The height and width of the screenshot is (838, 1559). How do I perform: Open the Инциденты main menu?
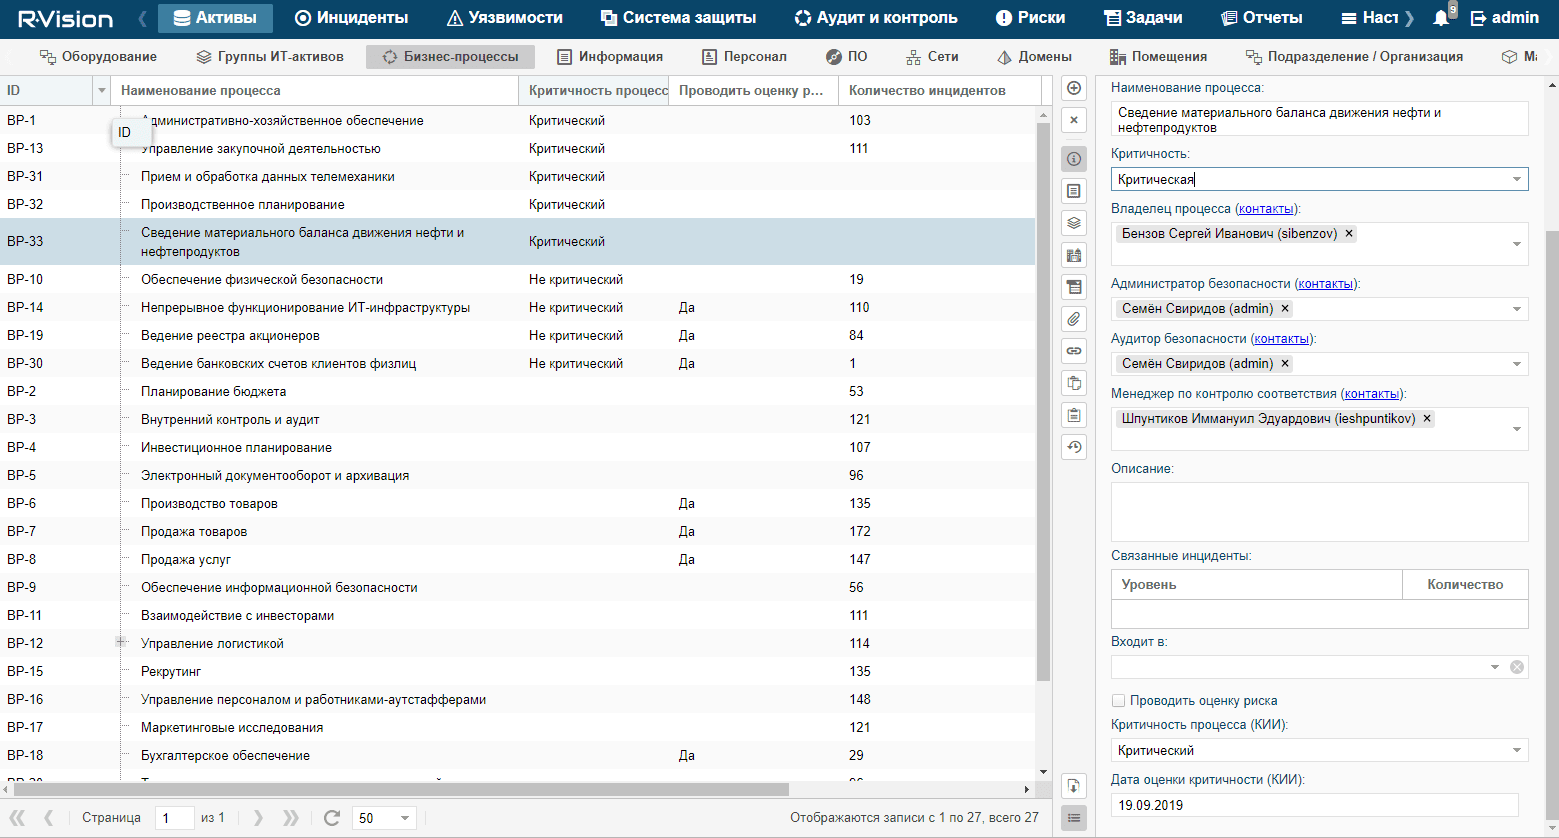352,18
